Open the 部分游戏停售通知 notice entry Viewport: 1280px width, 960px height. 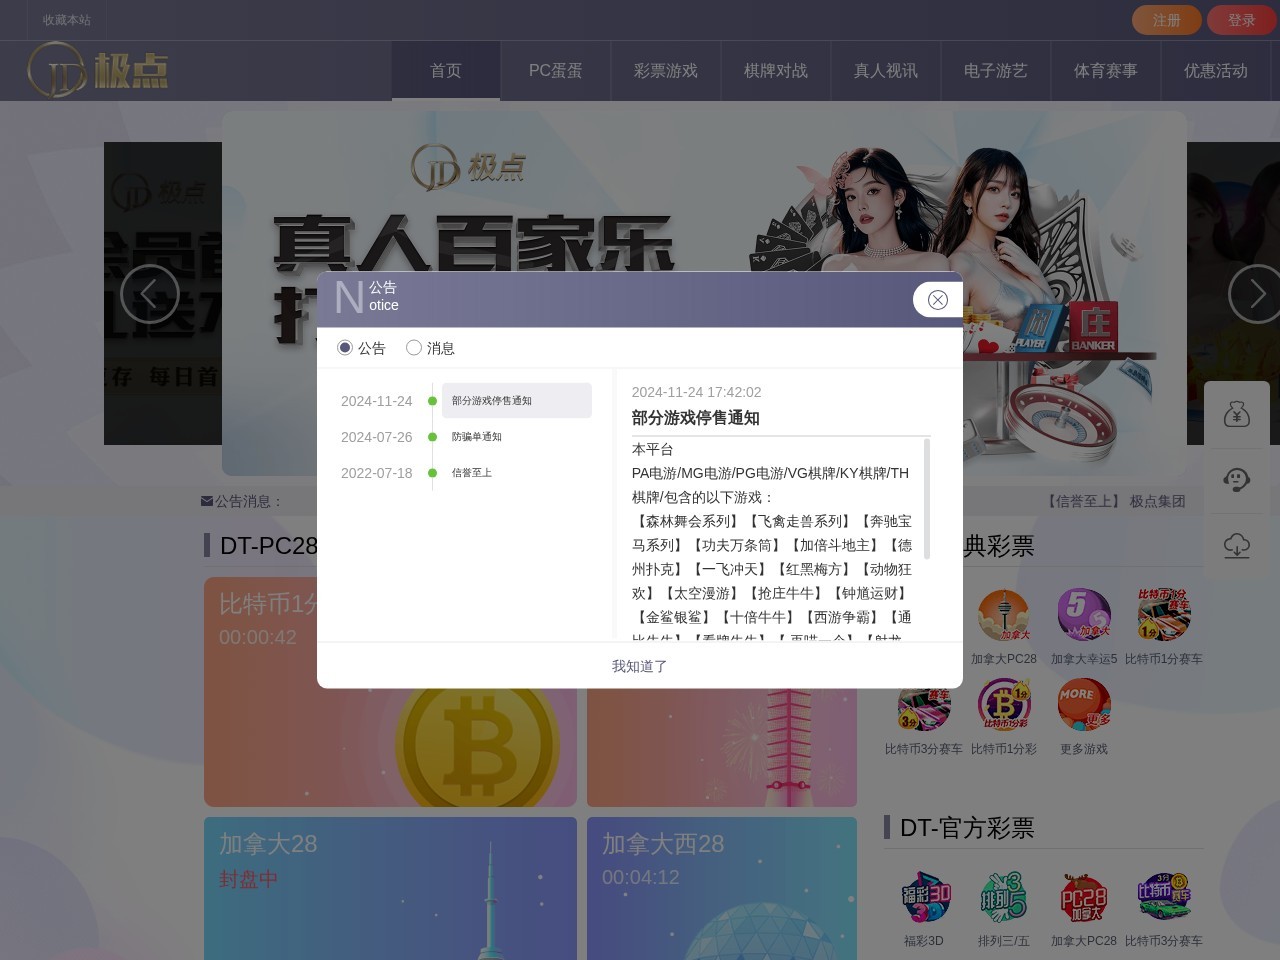pyautogui.click(x=516, y=401)
